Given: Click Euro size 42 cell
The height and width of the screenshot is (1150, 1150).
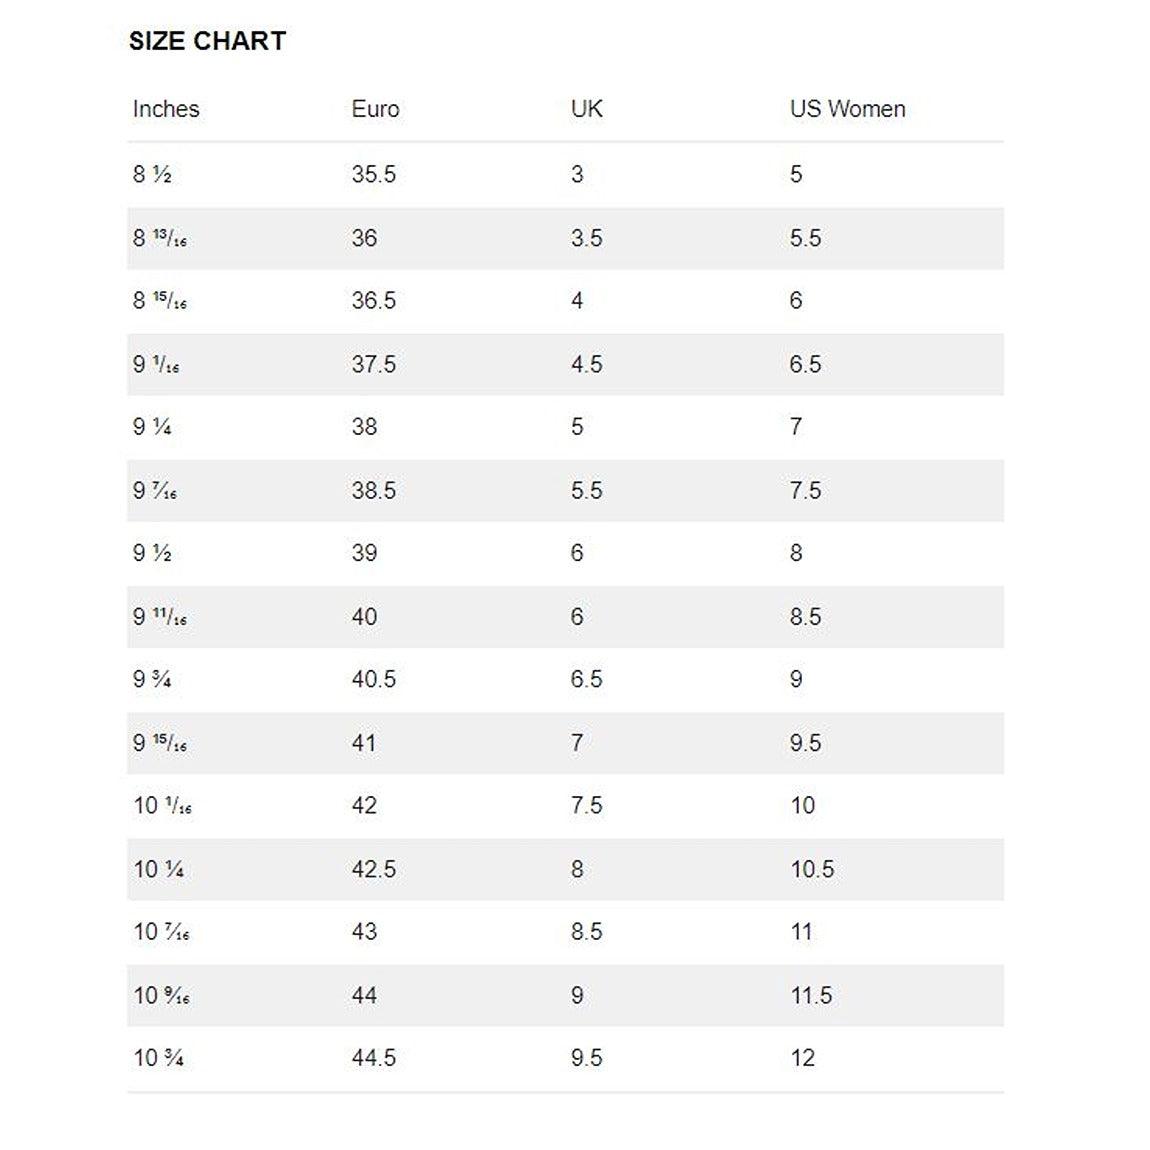Looking at the screenshot, I should click(364, 805).
